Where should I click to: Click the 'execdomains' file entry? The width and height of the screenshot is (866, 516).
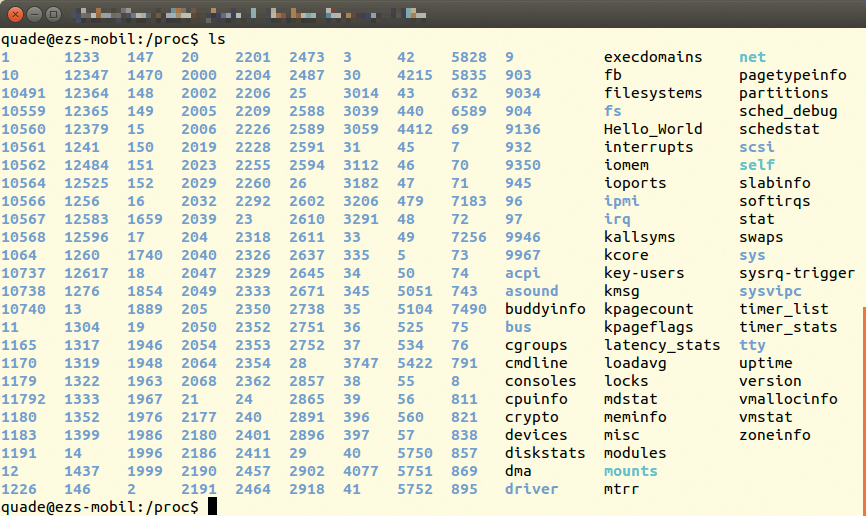(653, 57)
